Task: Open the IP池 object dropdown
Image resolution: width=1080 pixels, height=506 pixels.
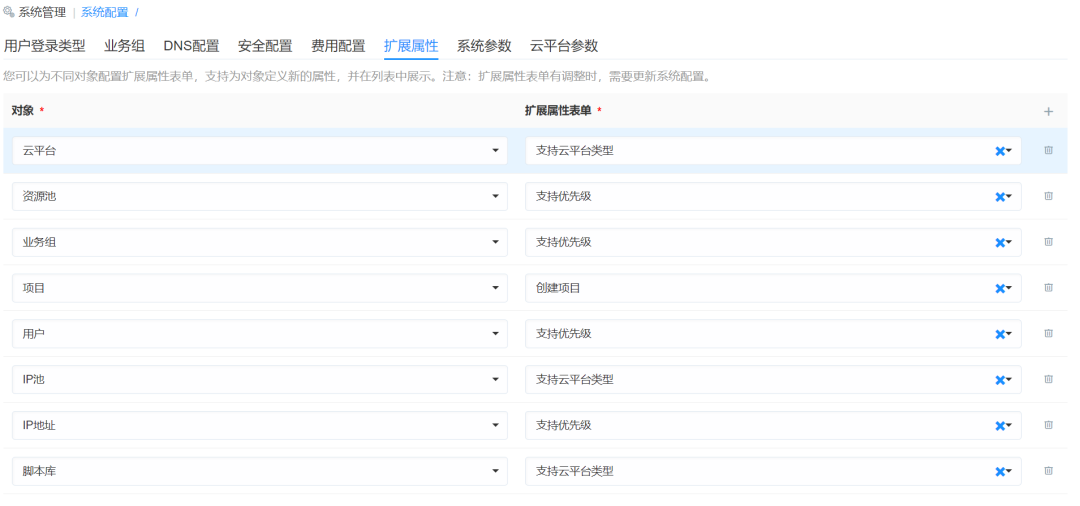Action: pos(260,379)
